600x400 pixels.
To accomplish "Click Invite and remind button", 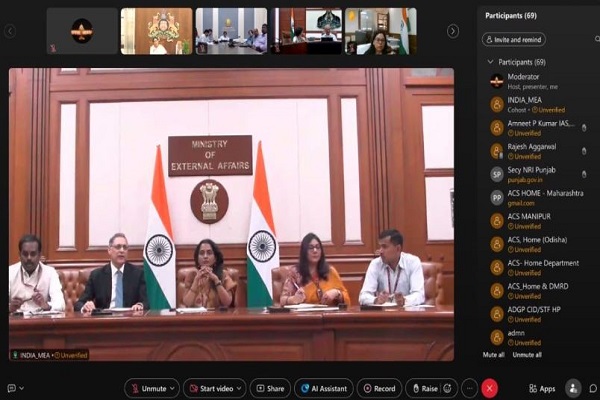I will (x=514, y=39).
